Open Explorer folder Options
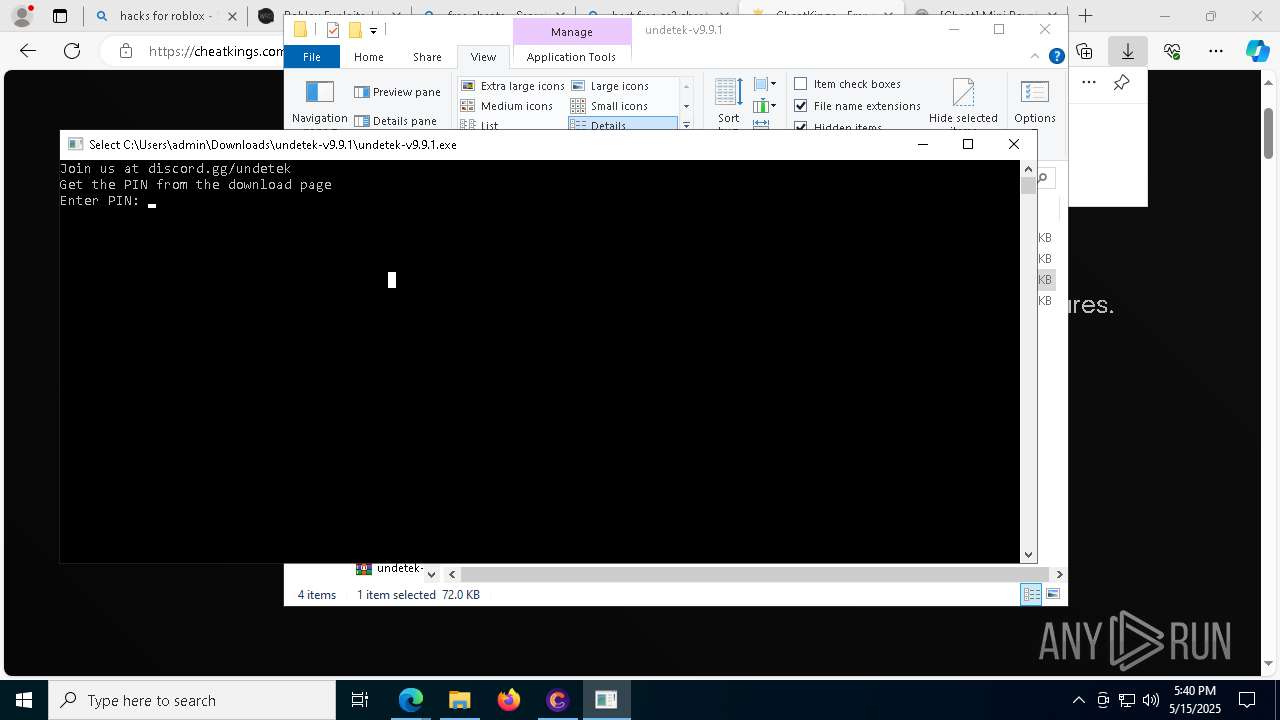This screenshot has height=720, width=1280. click(x=1034, y=102)
